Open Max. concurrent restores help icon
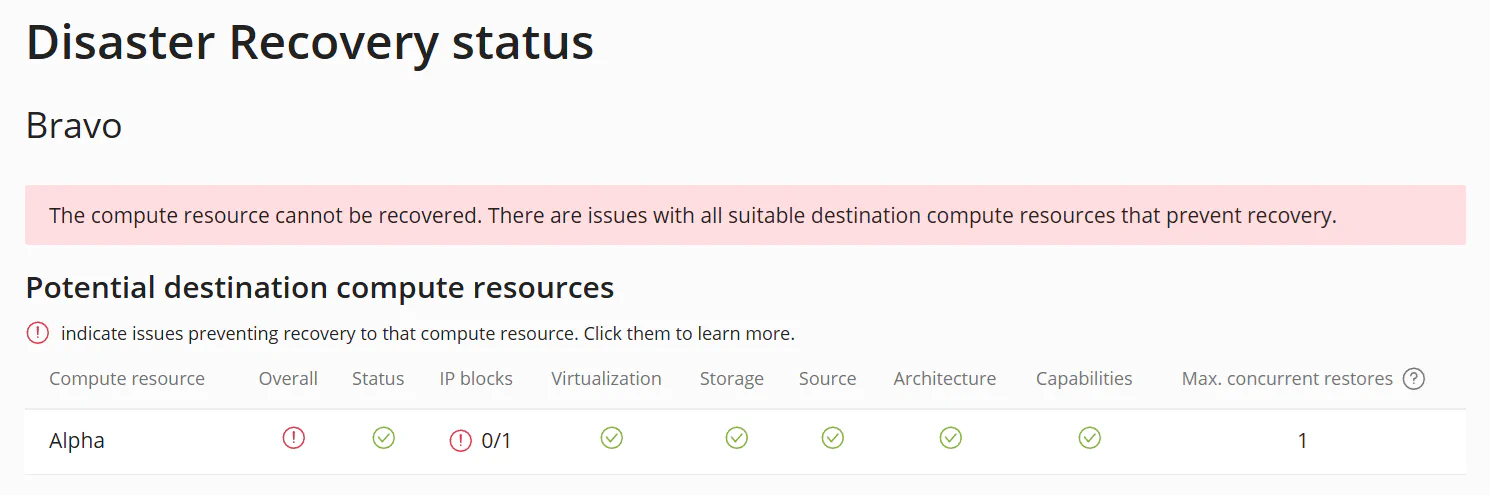1490x495 pixels. (1413, 379)
